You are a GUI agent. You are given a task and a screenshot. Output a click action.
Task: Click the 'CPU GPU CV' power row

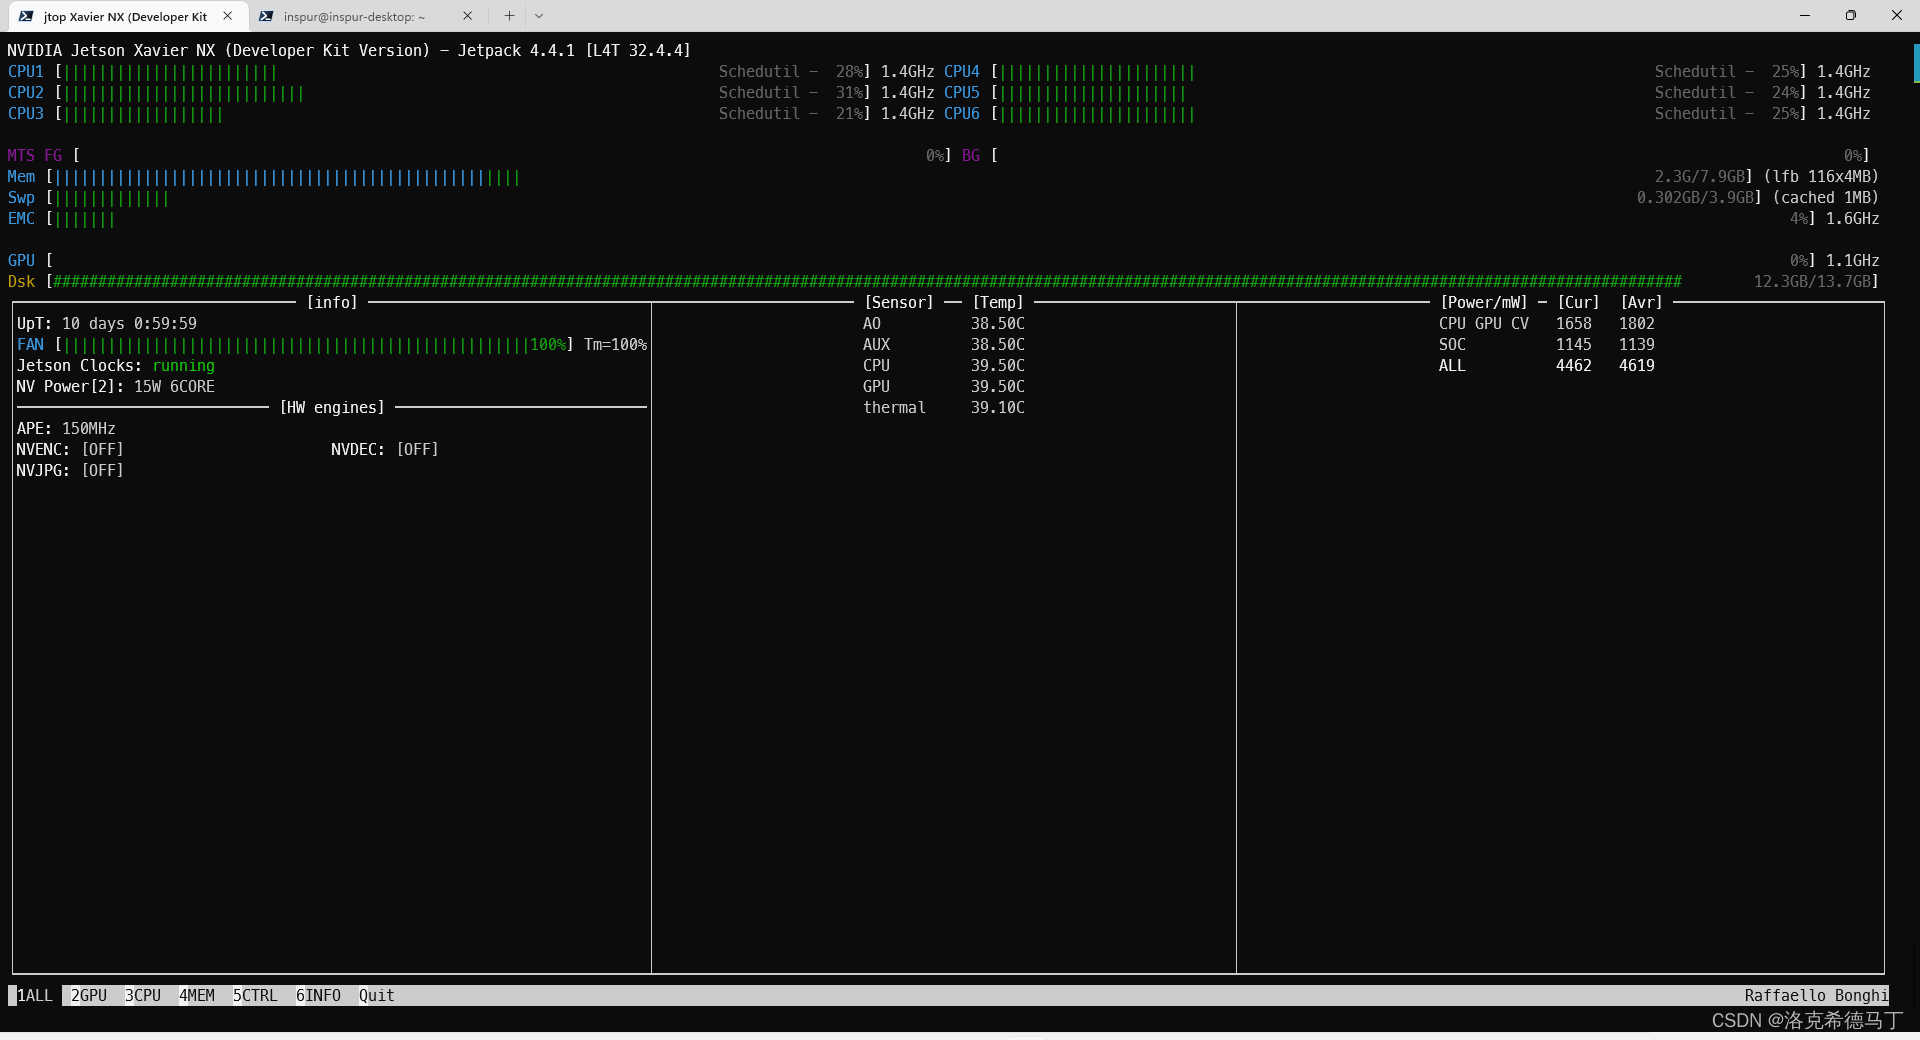1547,324
